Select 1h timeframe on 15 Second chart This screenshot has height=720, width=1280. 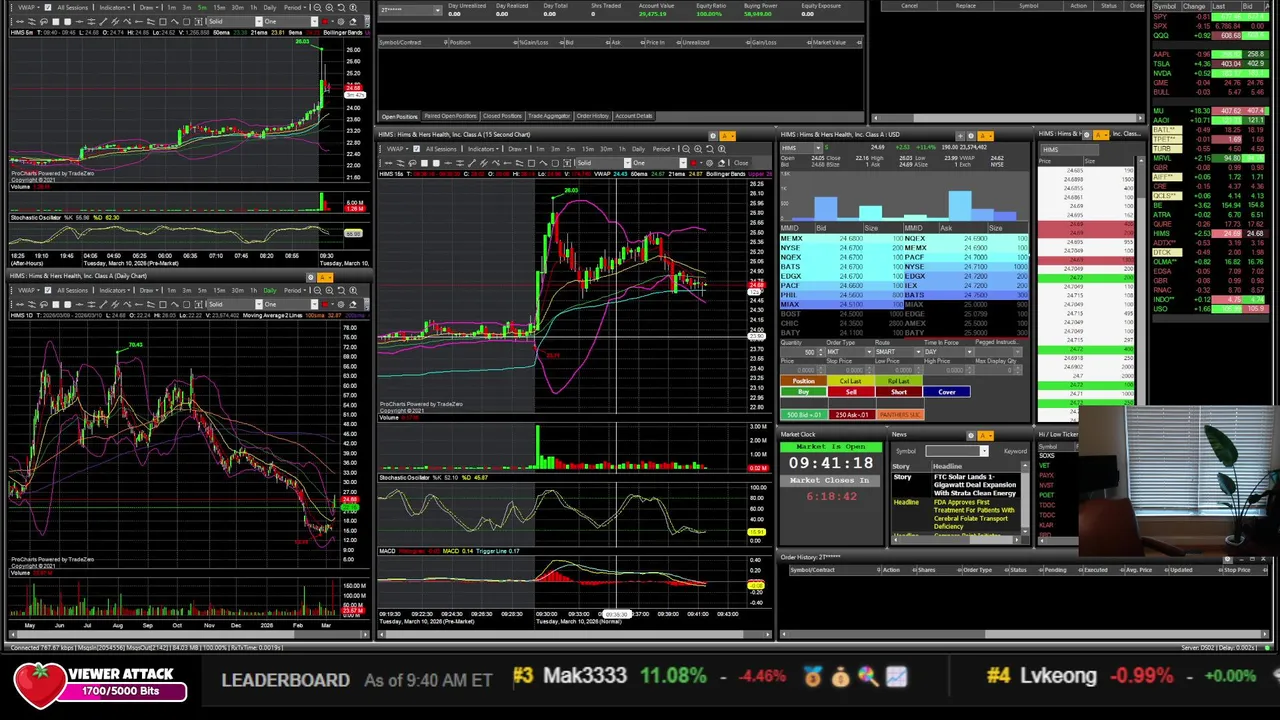(x=622, y=149)
